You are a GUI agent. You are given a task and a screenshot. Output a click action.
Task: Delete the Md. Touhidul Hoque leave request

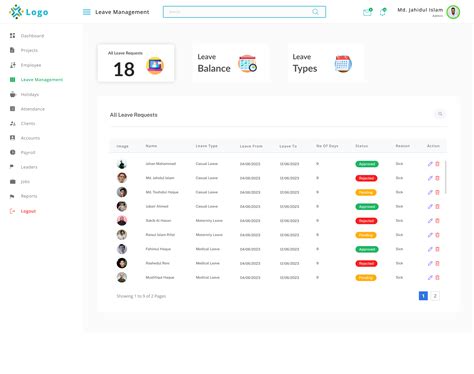click(x=438, y=192)
